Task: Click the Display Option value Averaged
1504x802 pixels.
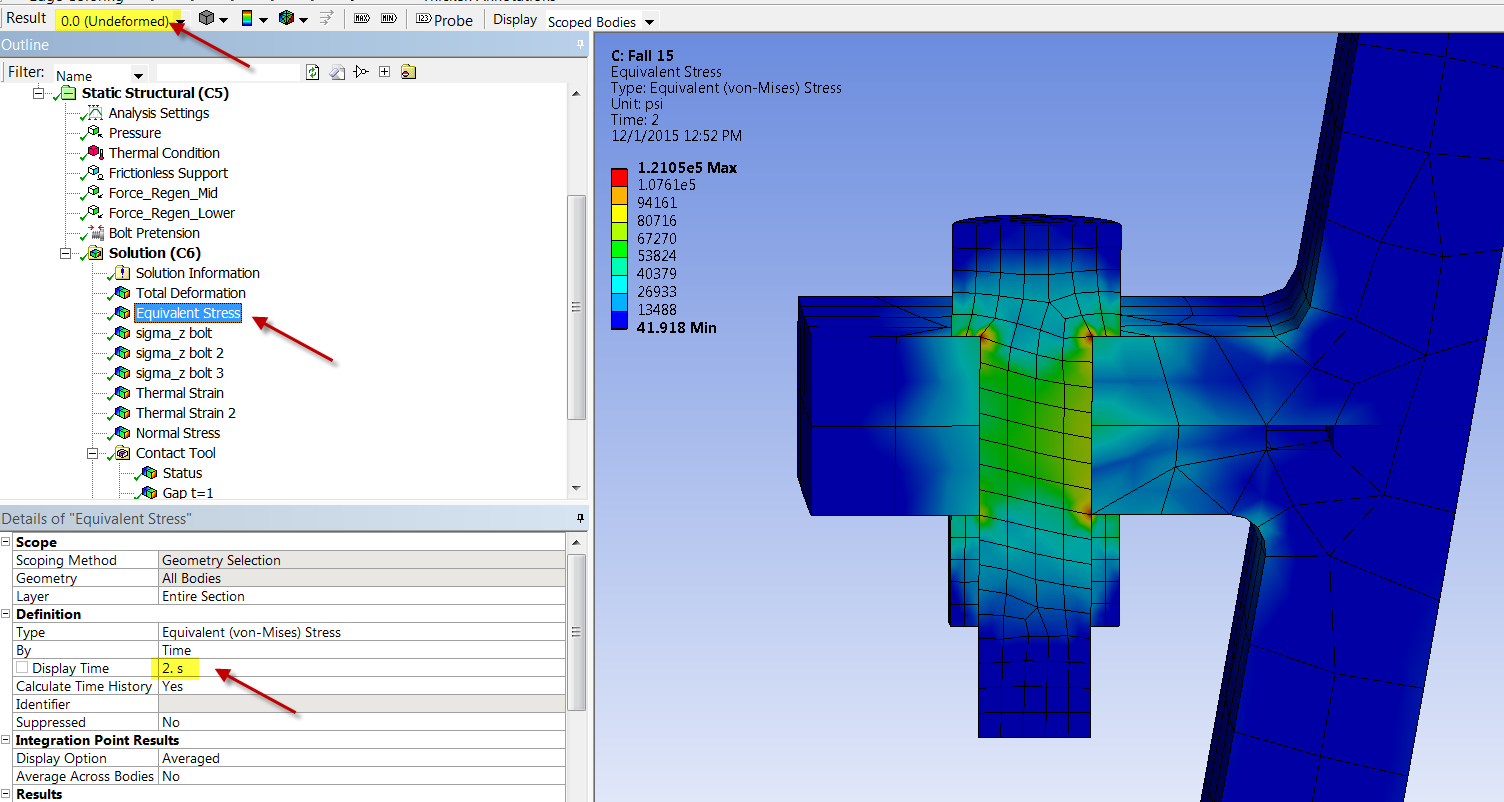Action: [x=362, y=758]
